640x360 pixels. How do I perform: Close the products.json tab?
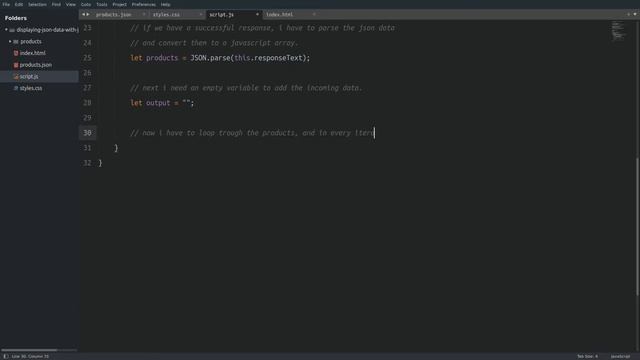(x=144, y=14)
